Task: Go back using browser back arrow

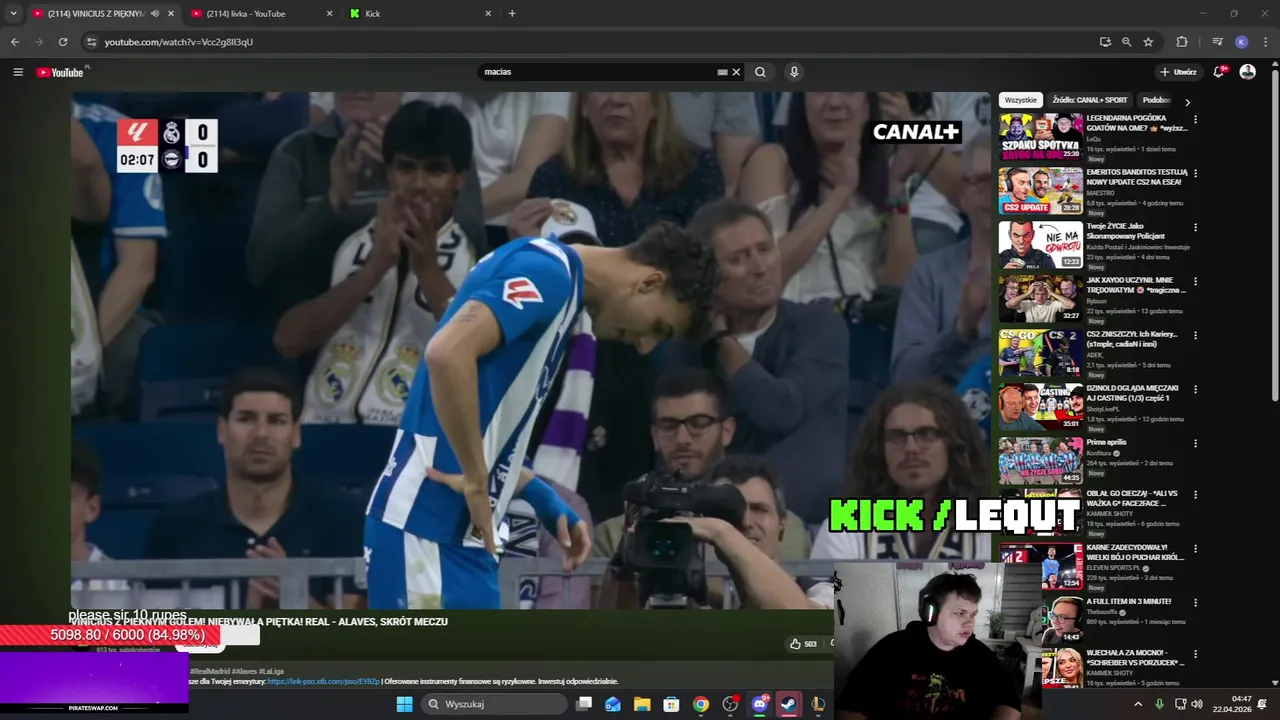Action: (x=15, y=42)
